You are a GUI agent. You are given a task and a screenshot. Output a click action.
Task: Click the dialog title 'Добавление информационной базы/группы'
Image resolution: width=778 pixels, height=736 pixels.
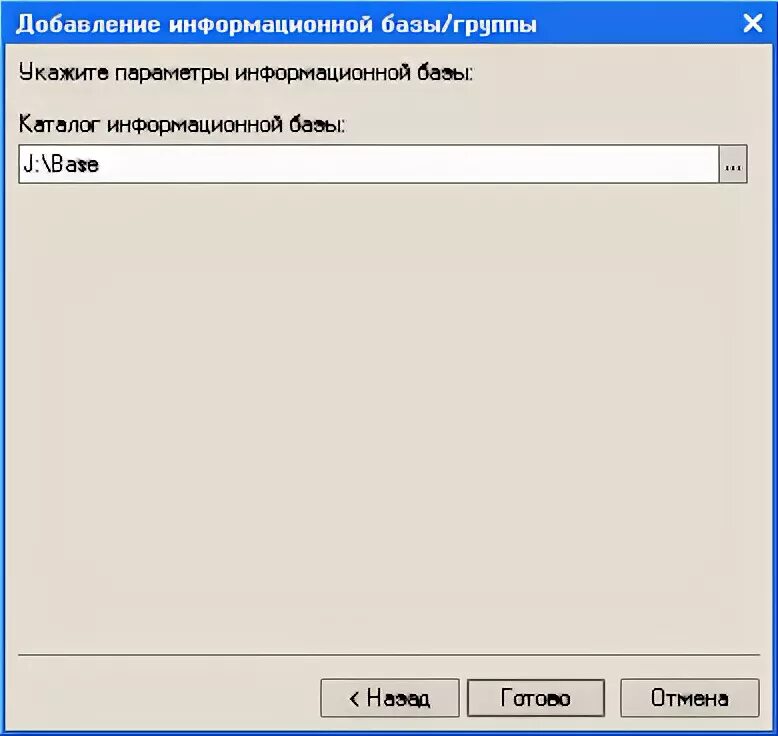coord(276,24)
